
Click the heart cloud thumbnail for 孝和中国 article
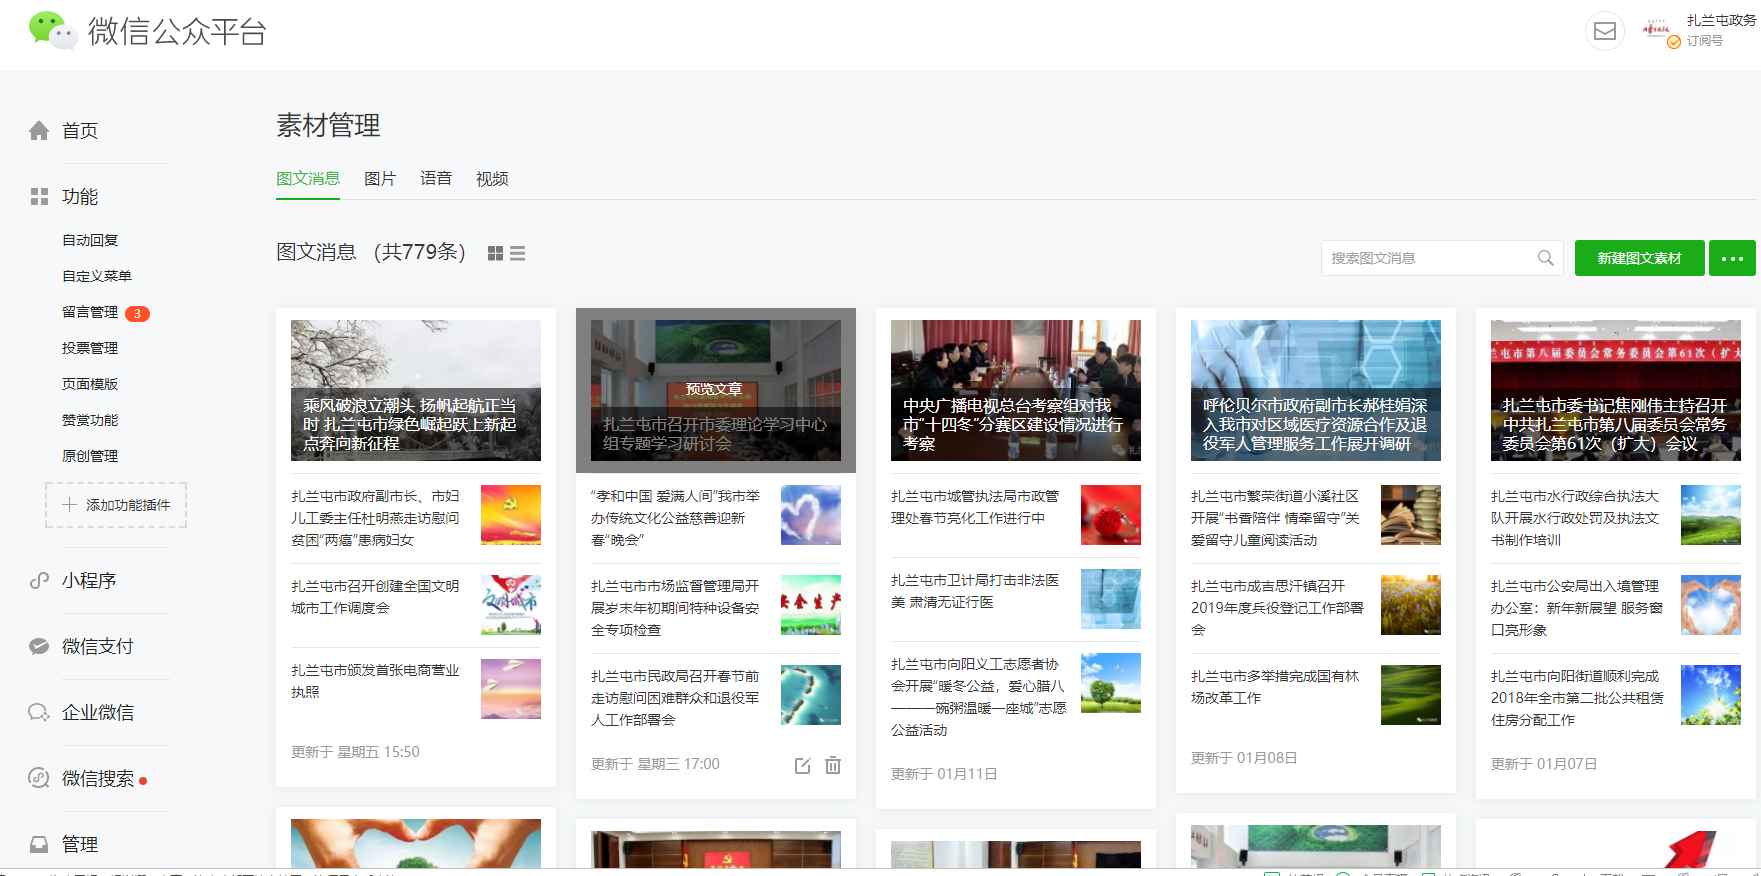pyautogui.click(x=811, y=515)
